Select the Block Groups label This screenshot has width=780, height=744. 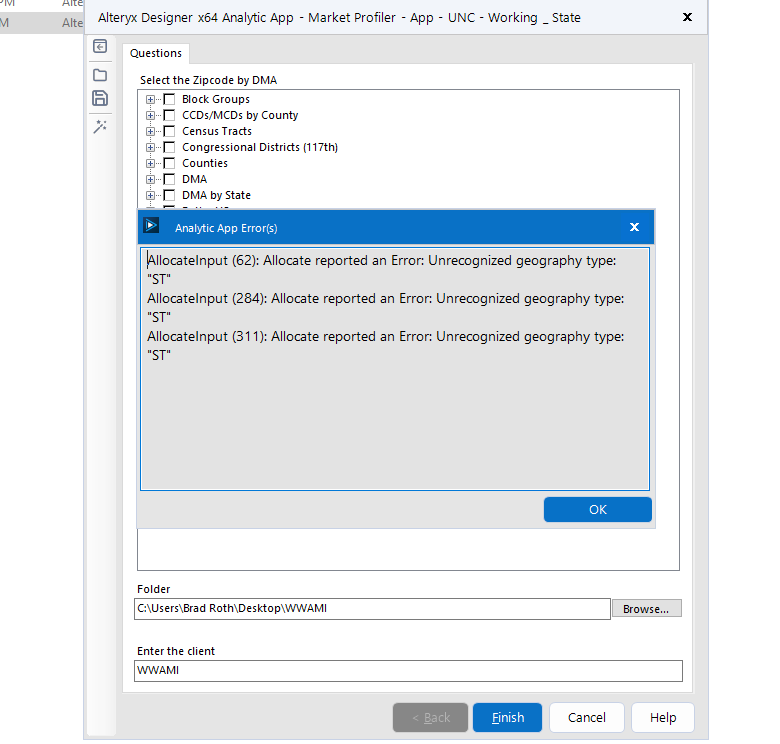pos(216,99)
